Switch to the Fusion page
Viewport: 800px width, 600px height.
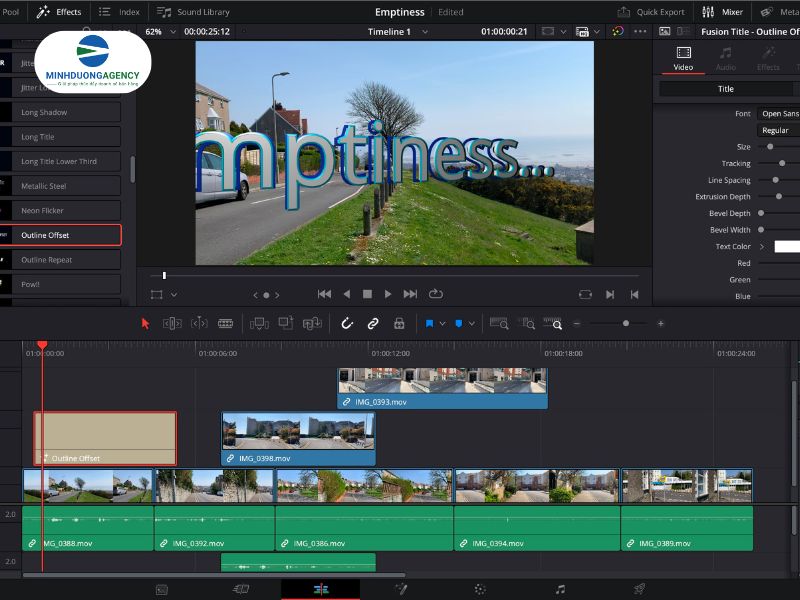pos(399,590)
